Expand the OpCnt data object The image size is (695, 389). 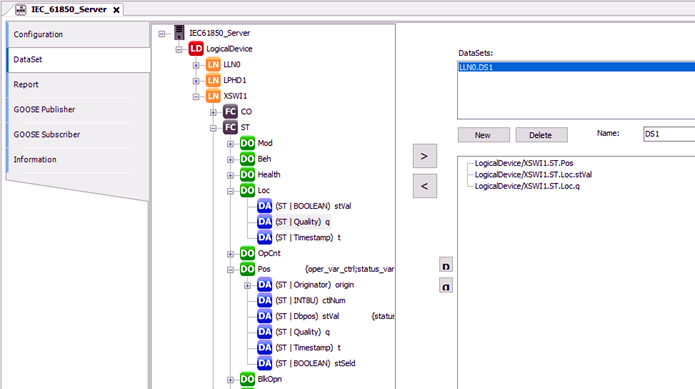230,254
